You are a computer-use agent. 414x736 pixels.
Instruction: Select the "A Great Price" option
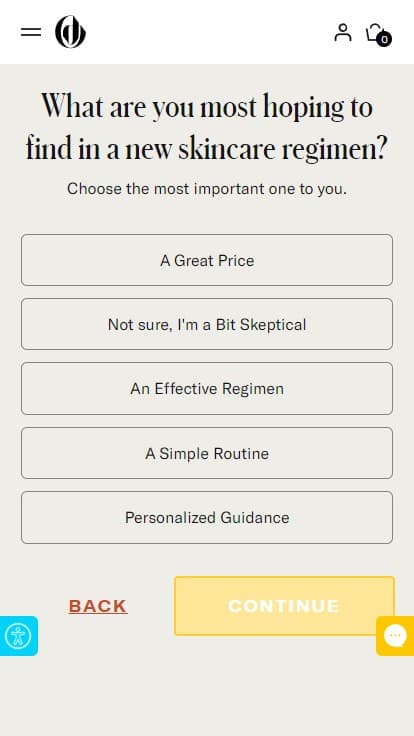207,260
